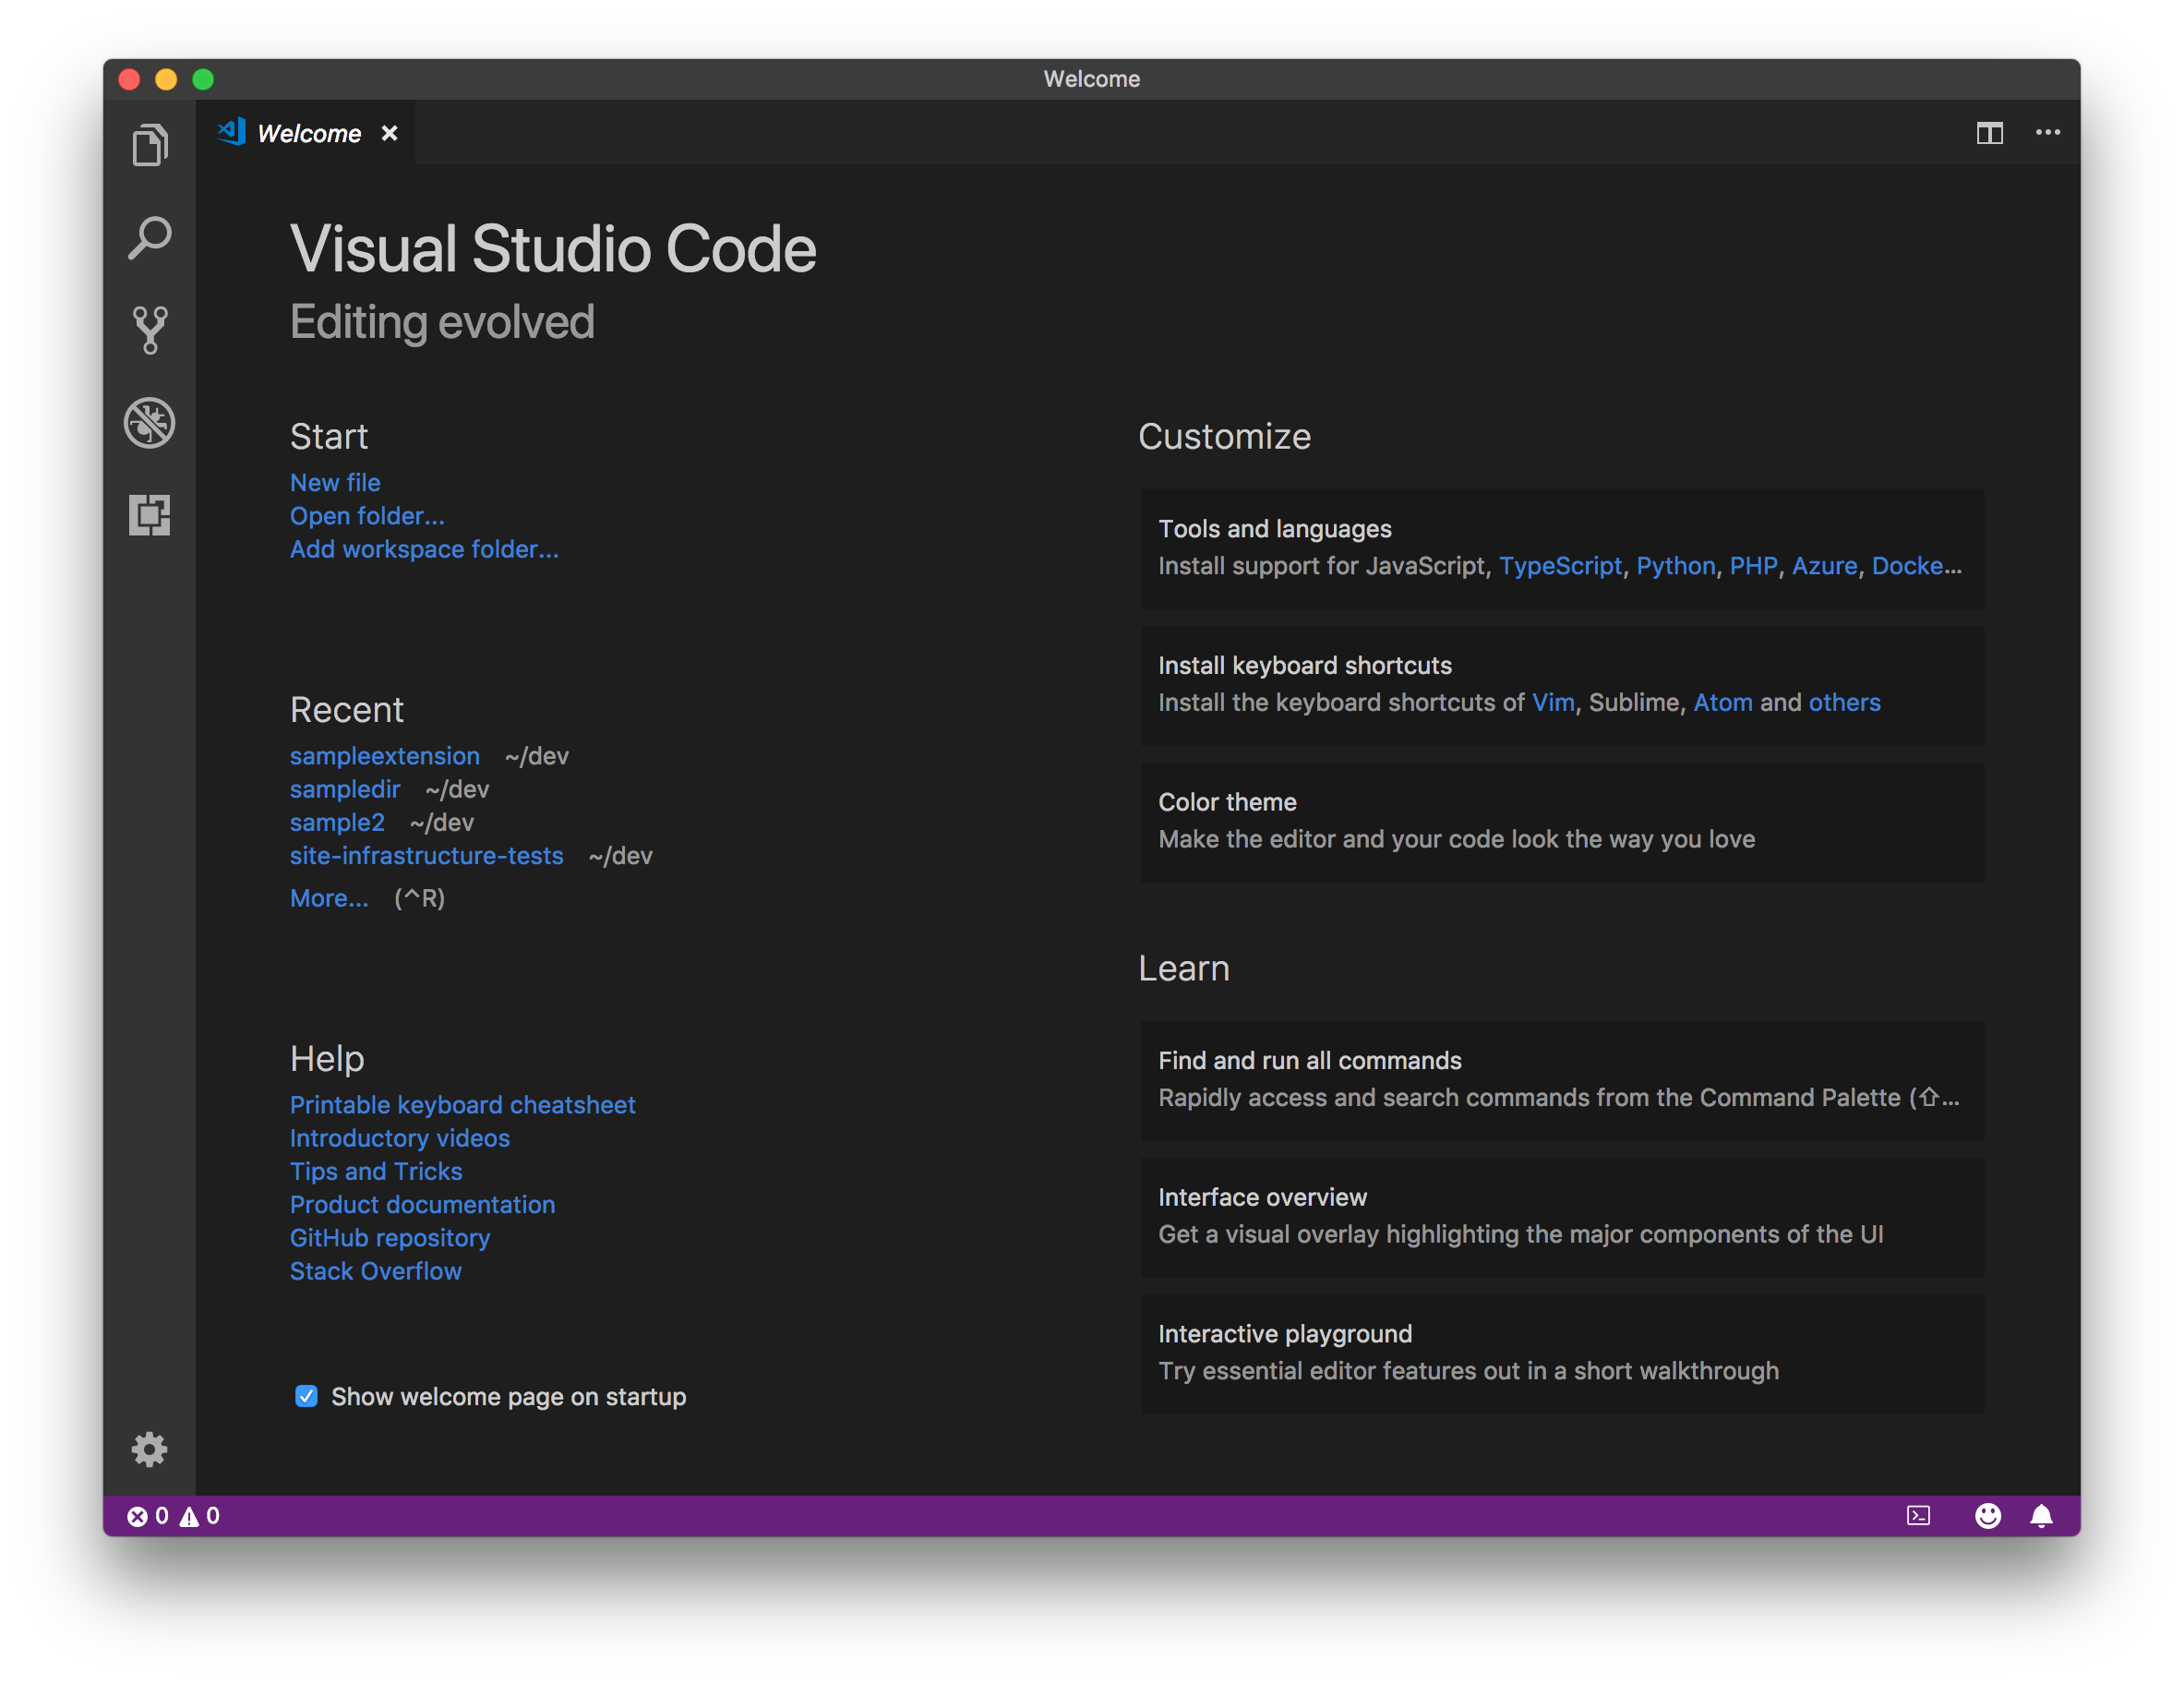Image resolution: width=2184 pixels, height=1684 pixels.
Task: Open the Source Control view icon
Action: click(149, 330)
